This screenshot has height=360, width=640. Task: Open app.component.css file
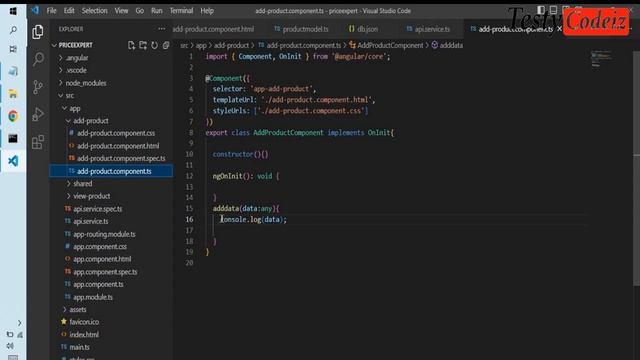[x=100, y=247]
